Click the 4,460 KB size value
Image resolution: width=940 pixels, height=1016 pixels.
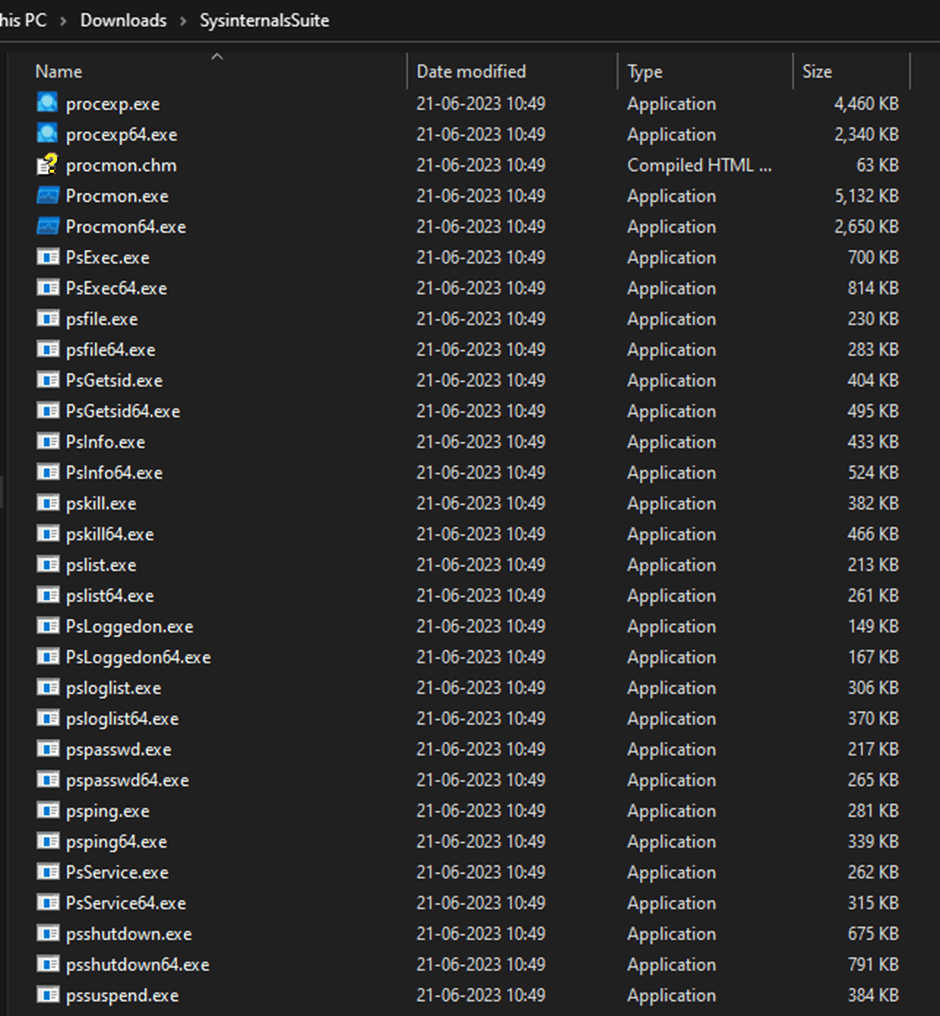click(x=866, y=104)
